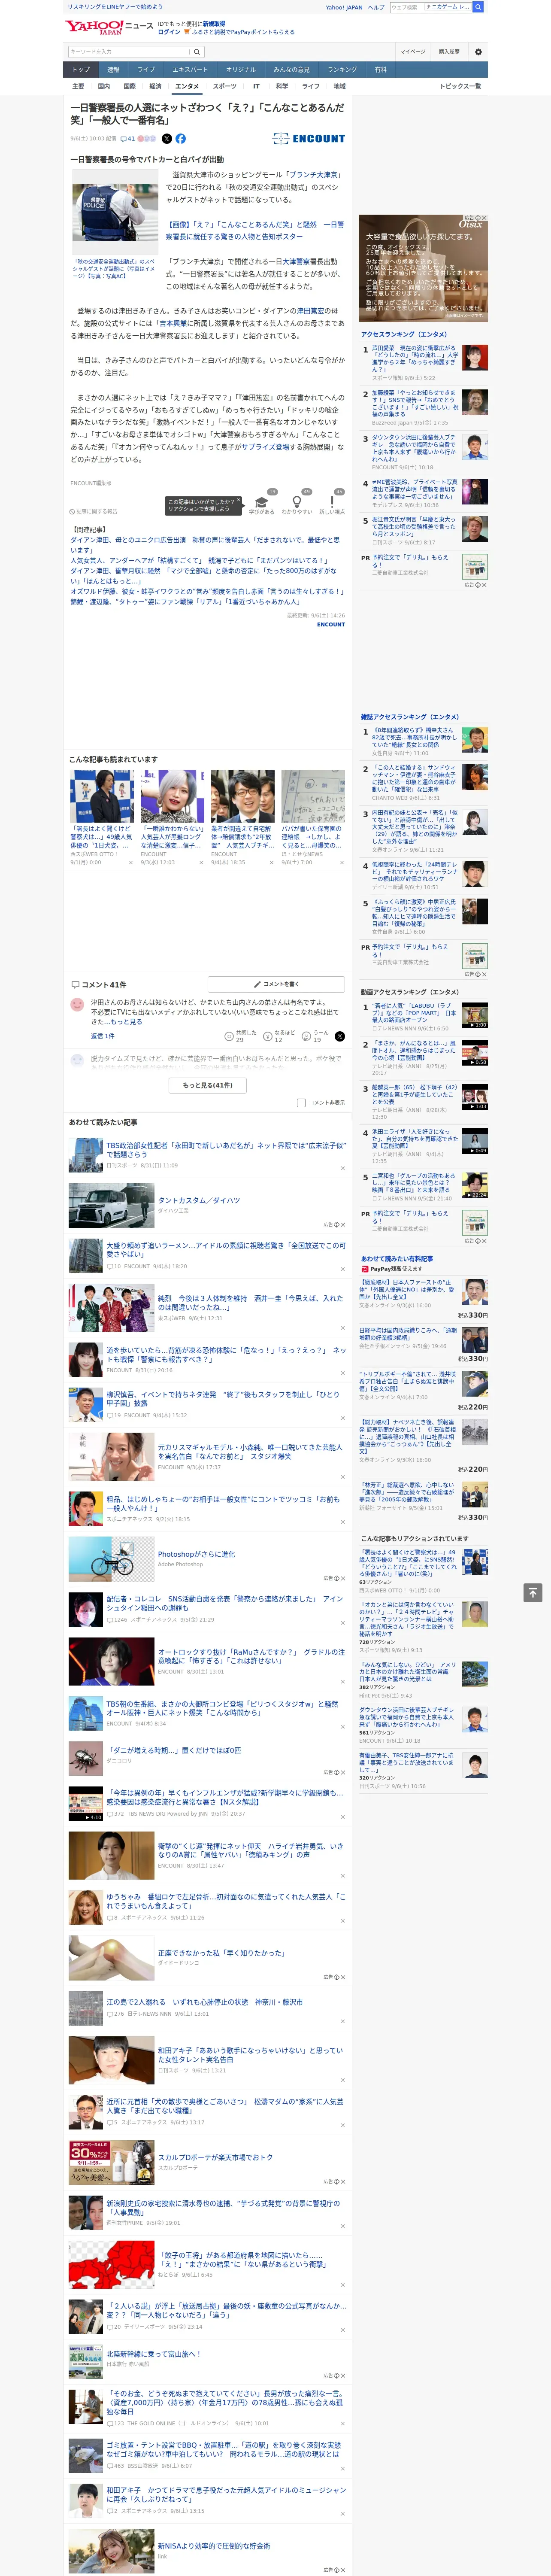
Task: Click the 返信 1件 link
Action: tap(103, 1036)
